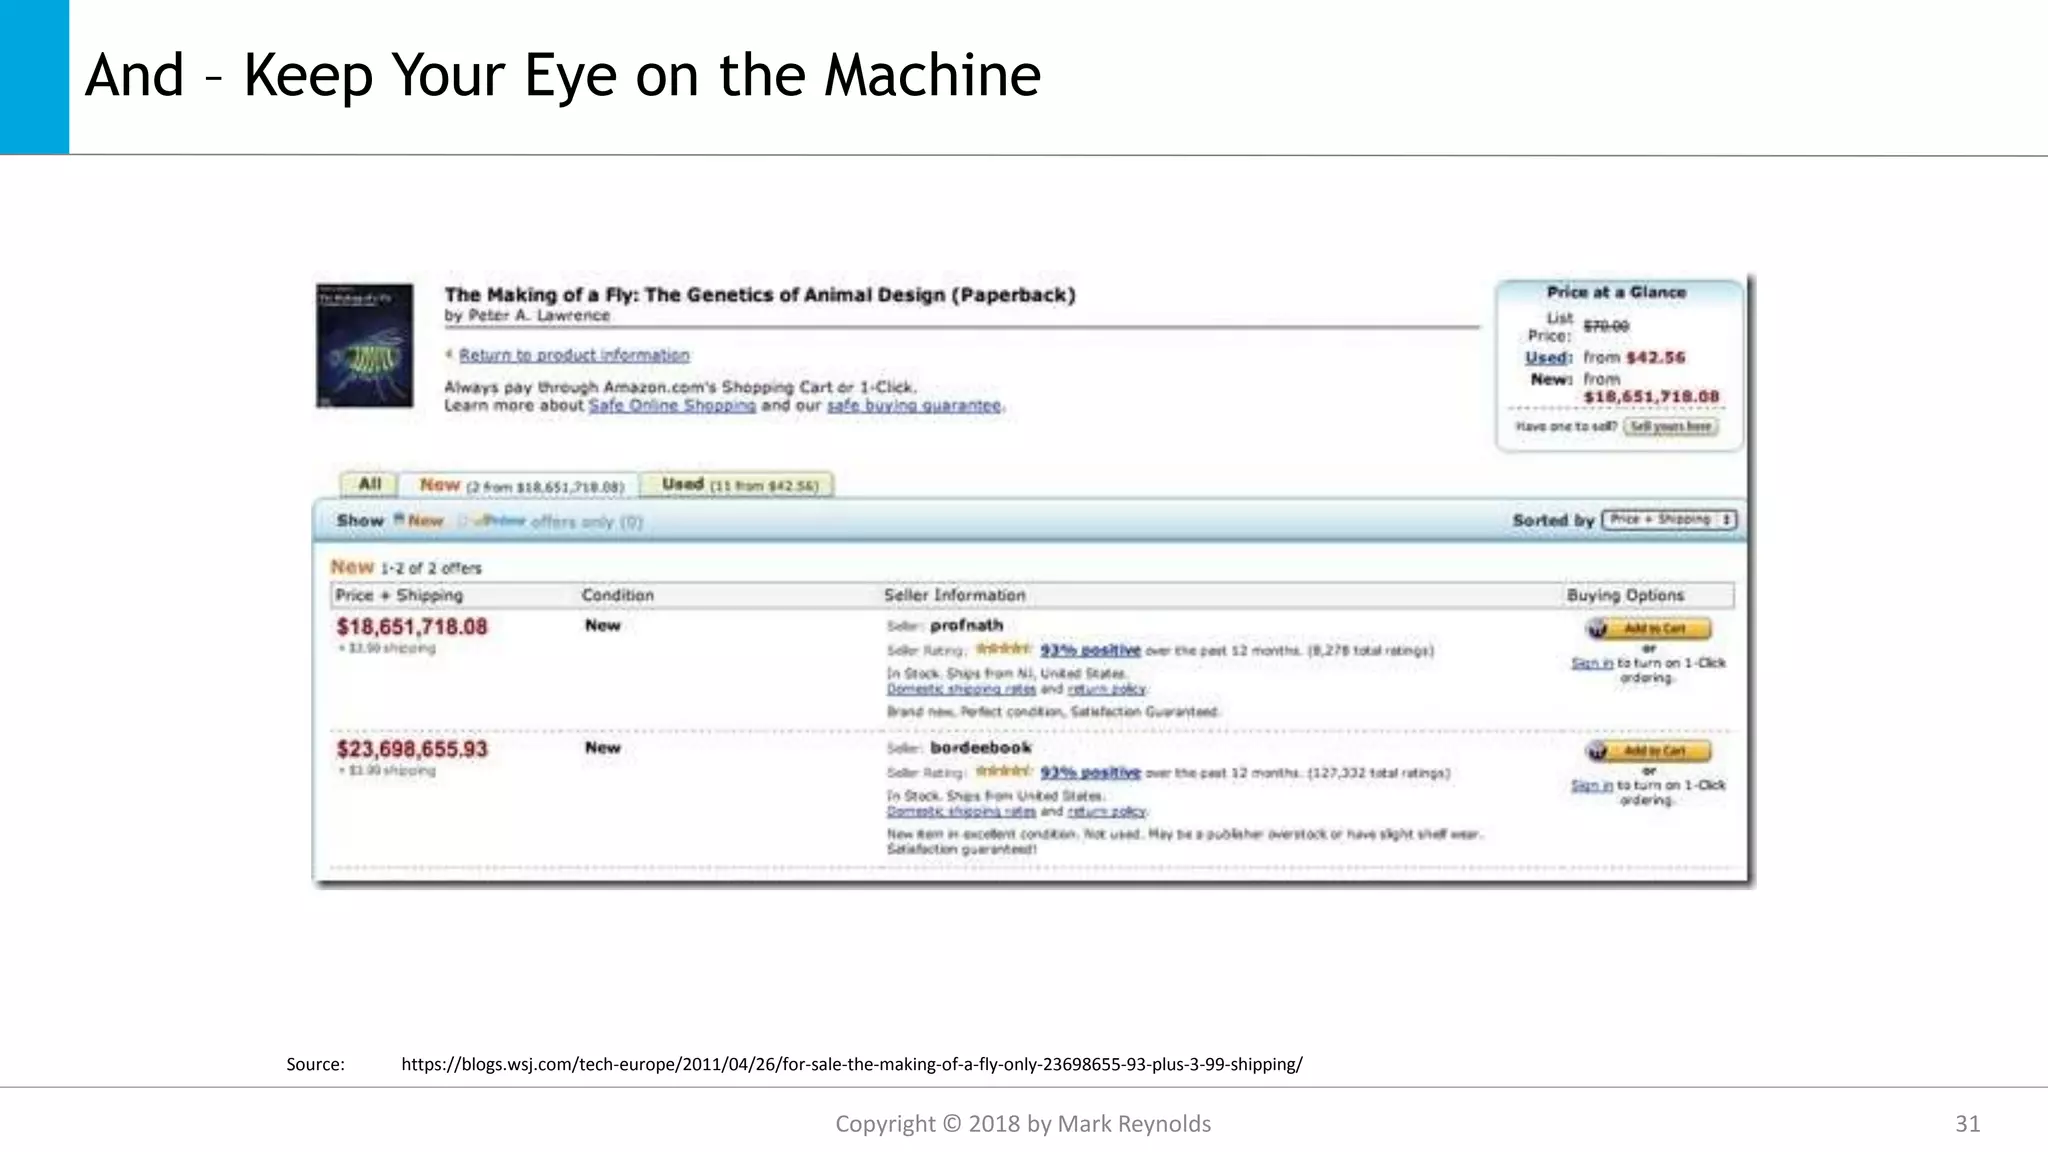
Task: Click the profnath 93% positive rating link
Action: [1090, 650]
